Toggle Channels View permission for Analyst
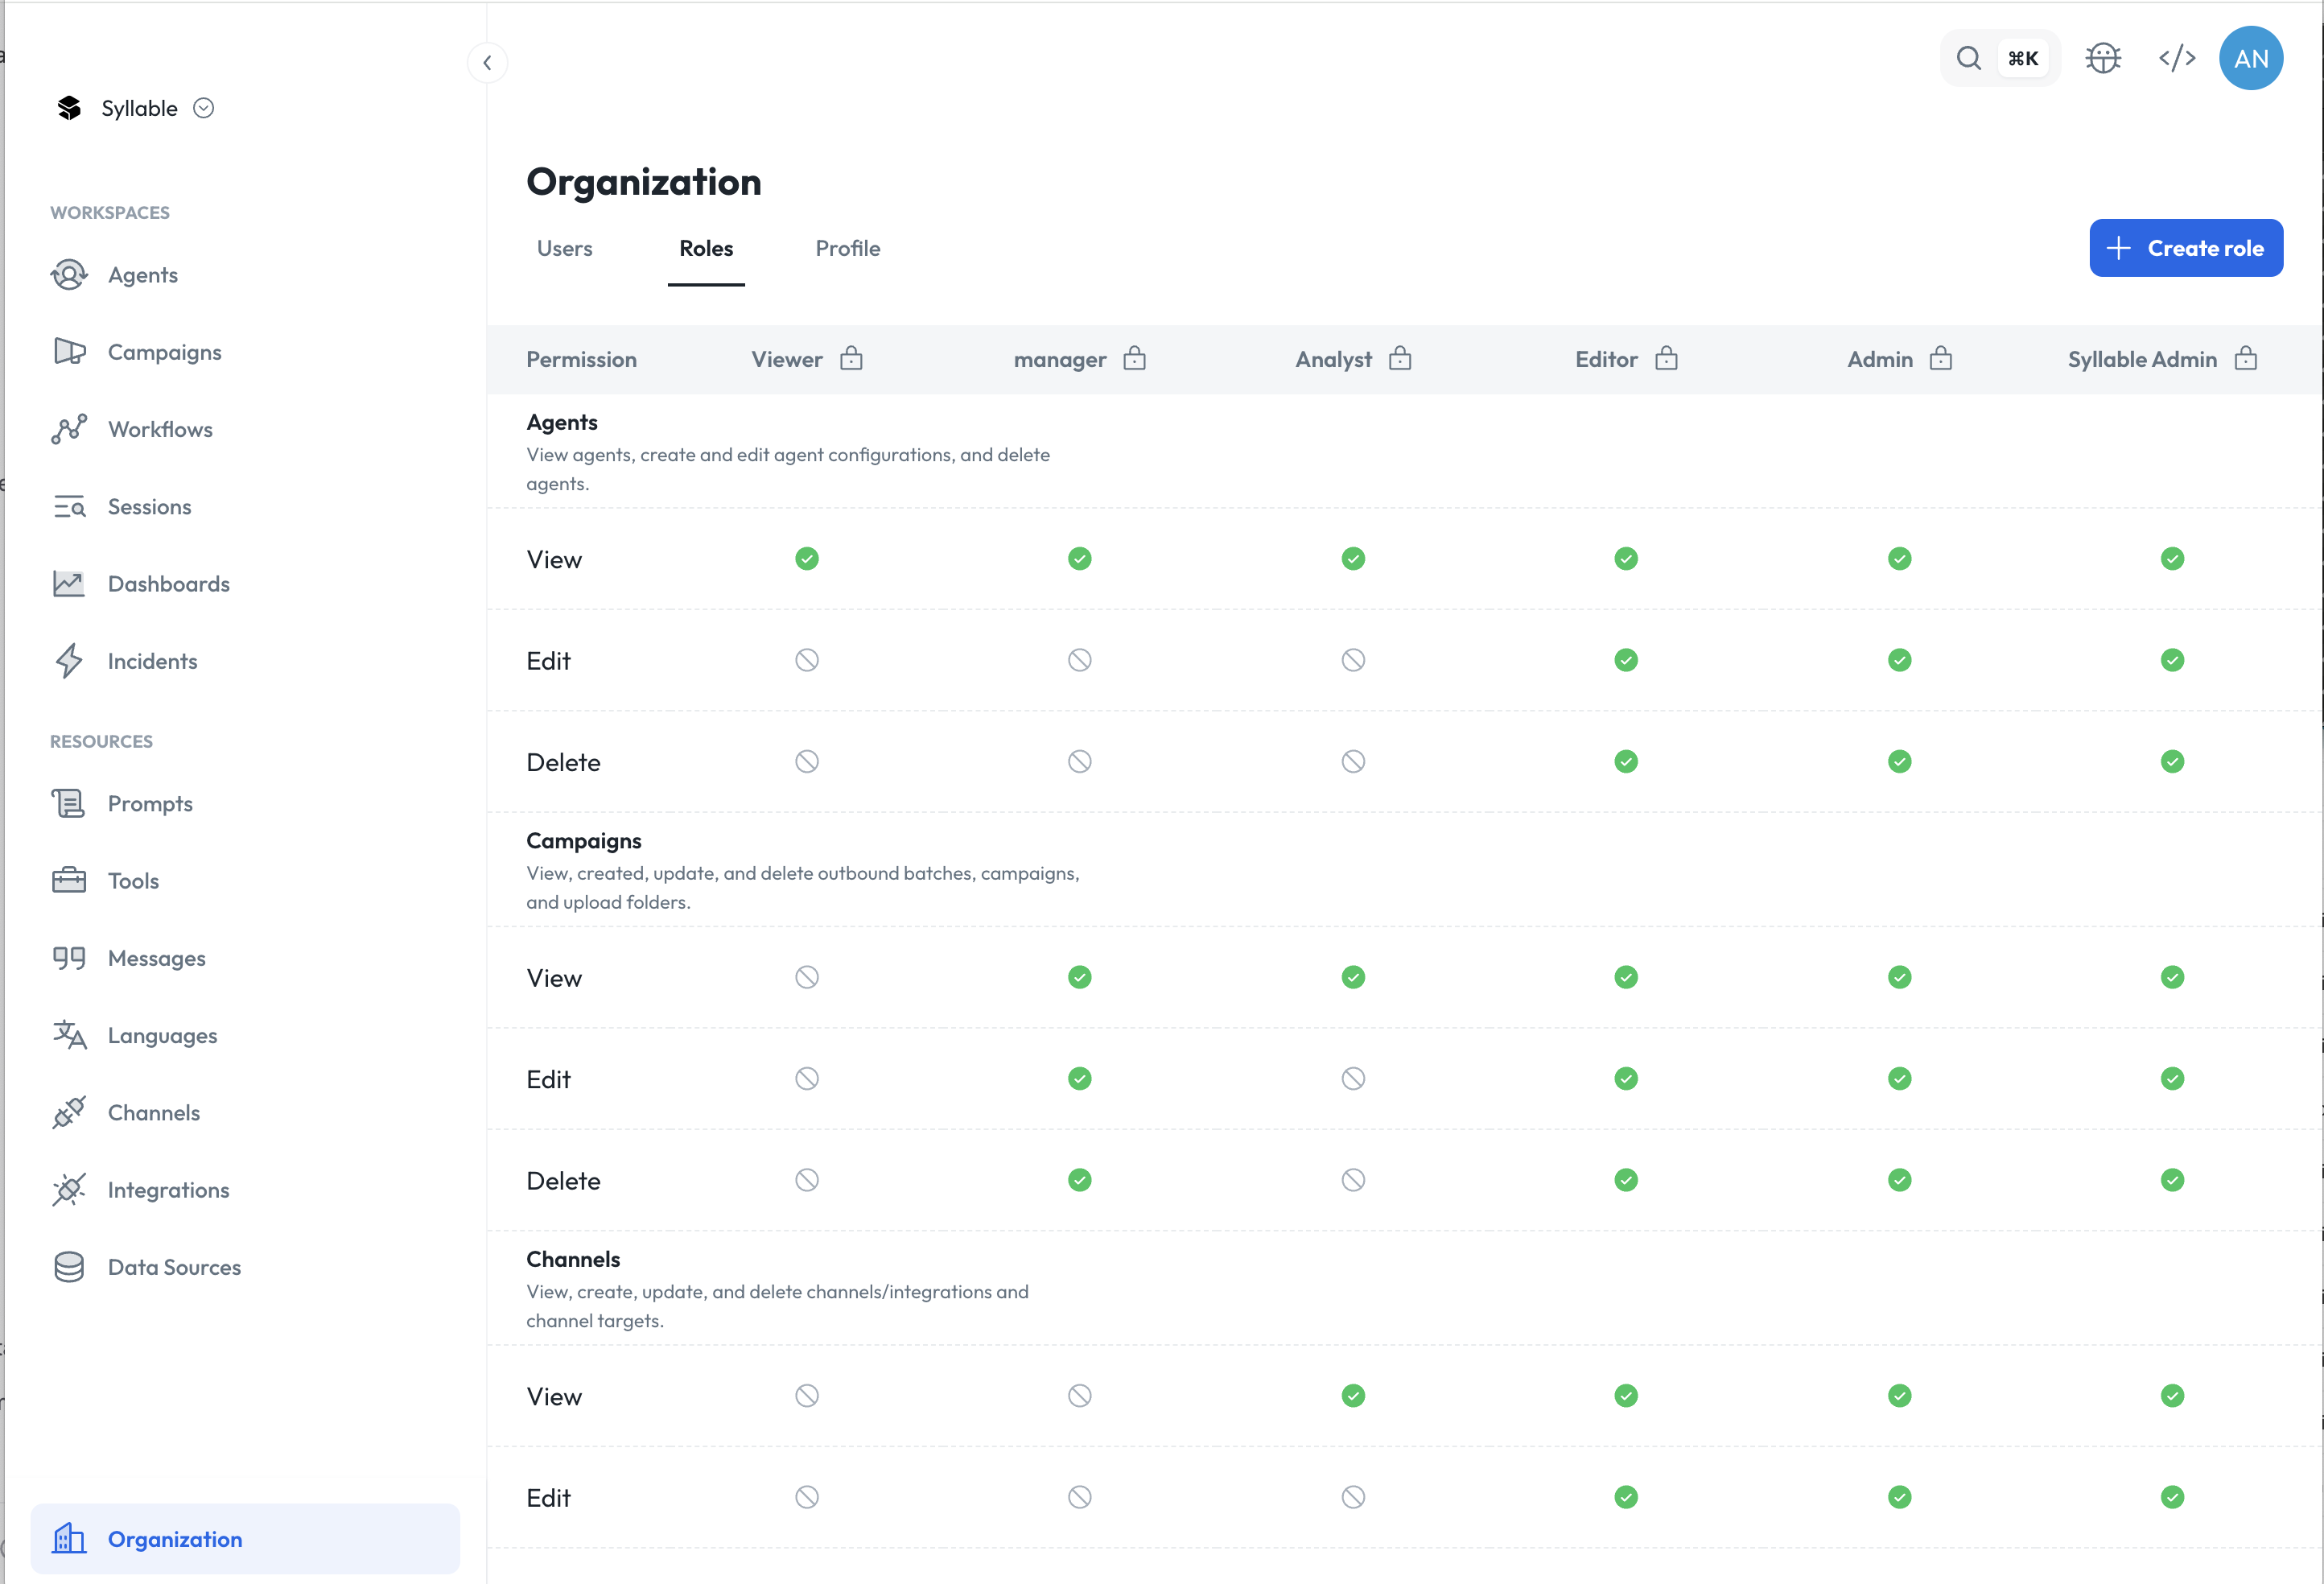Screen dimensions: 2324x1584 pos(1353,1396)
